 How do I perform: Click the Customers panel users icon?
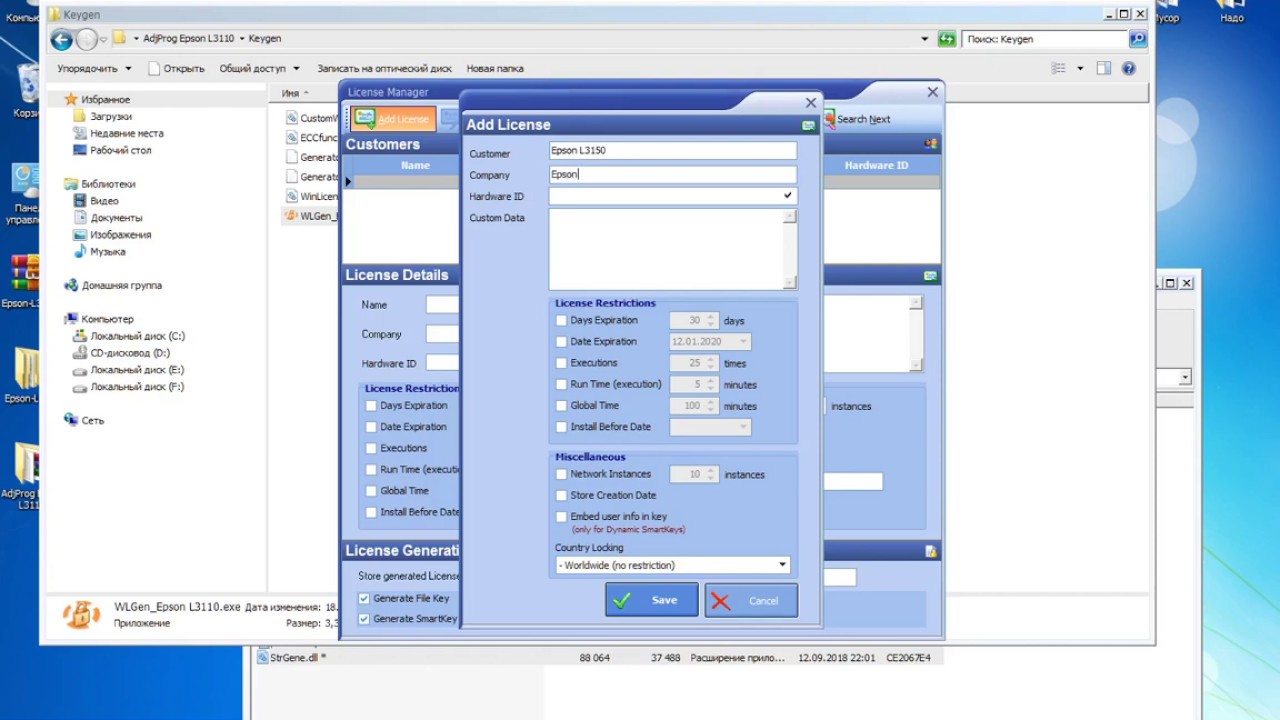931,144
